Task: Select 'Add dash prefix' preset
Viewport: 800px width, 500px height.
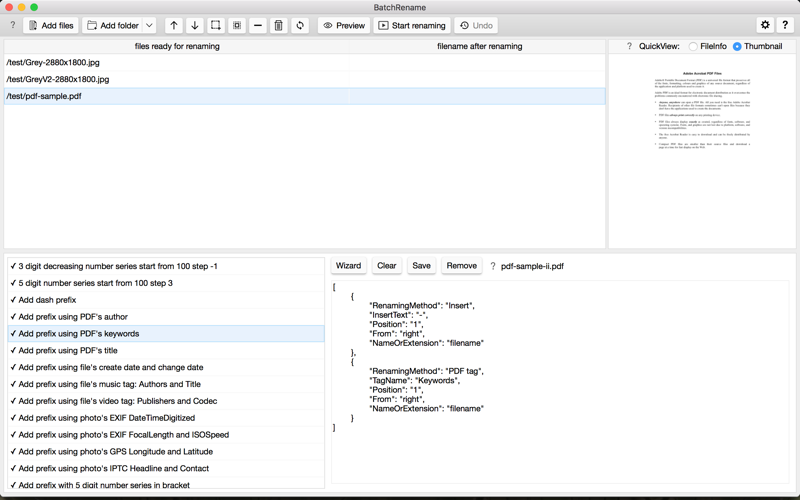Action: coord(166,299)
